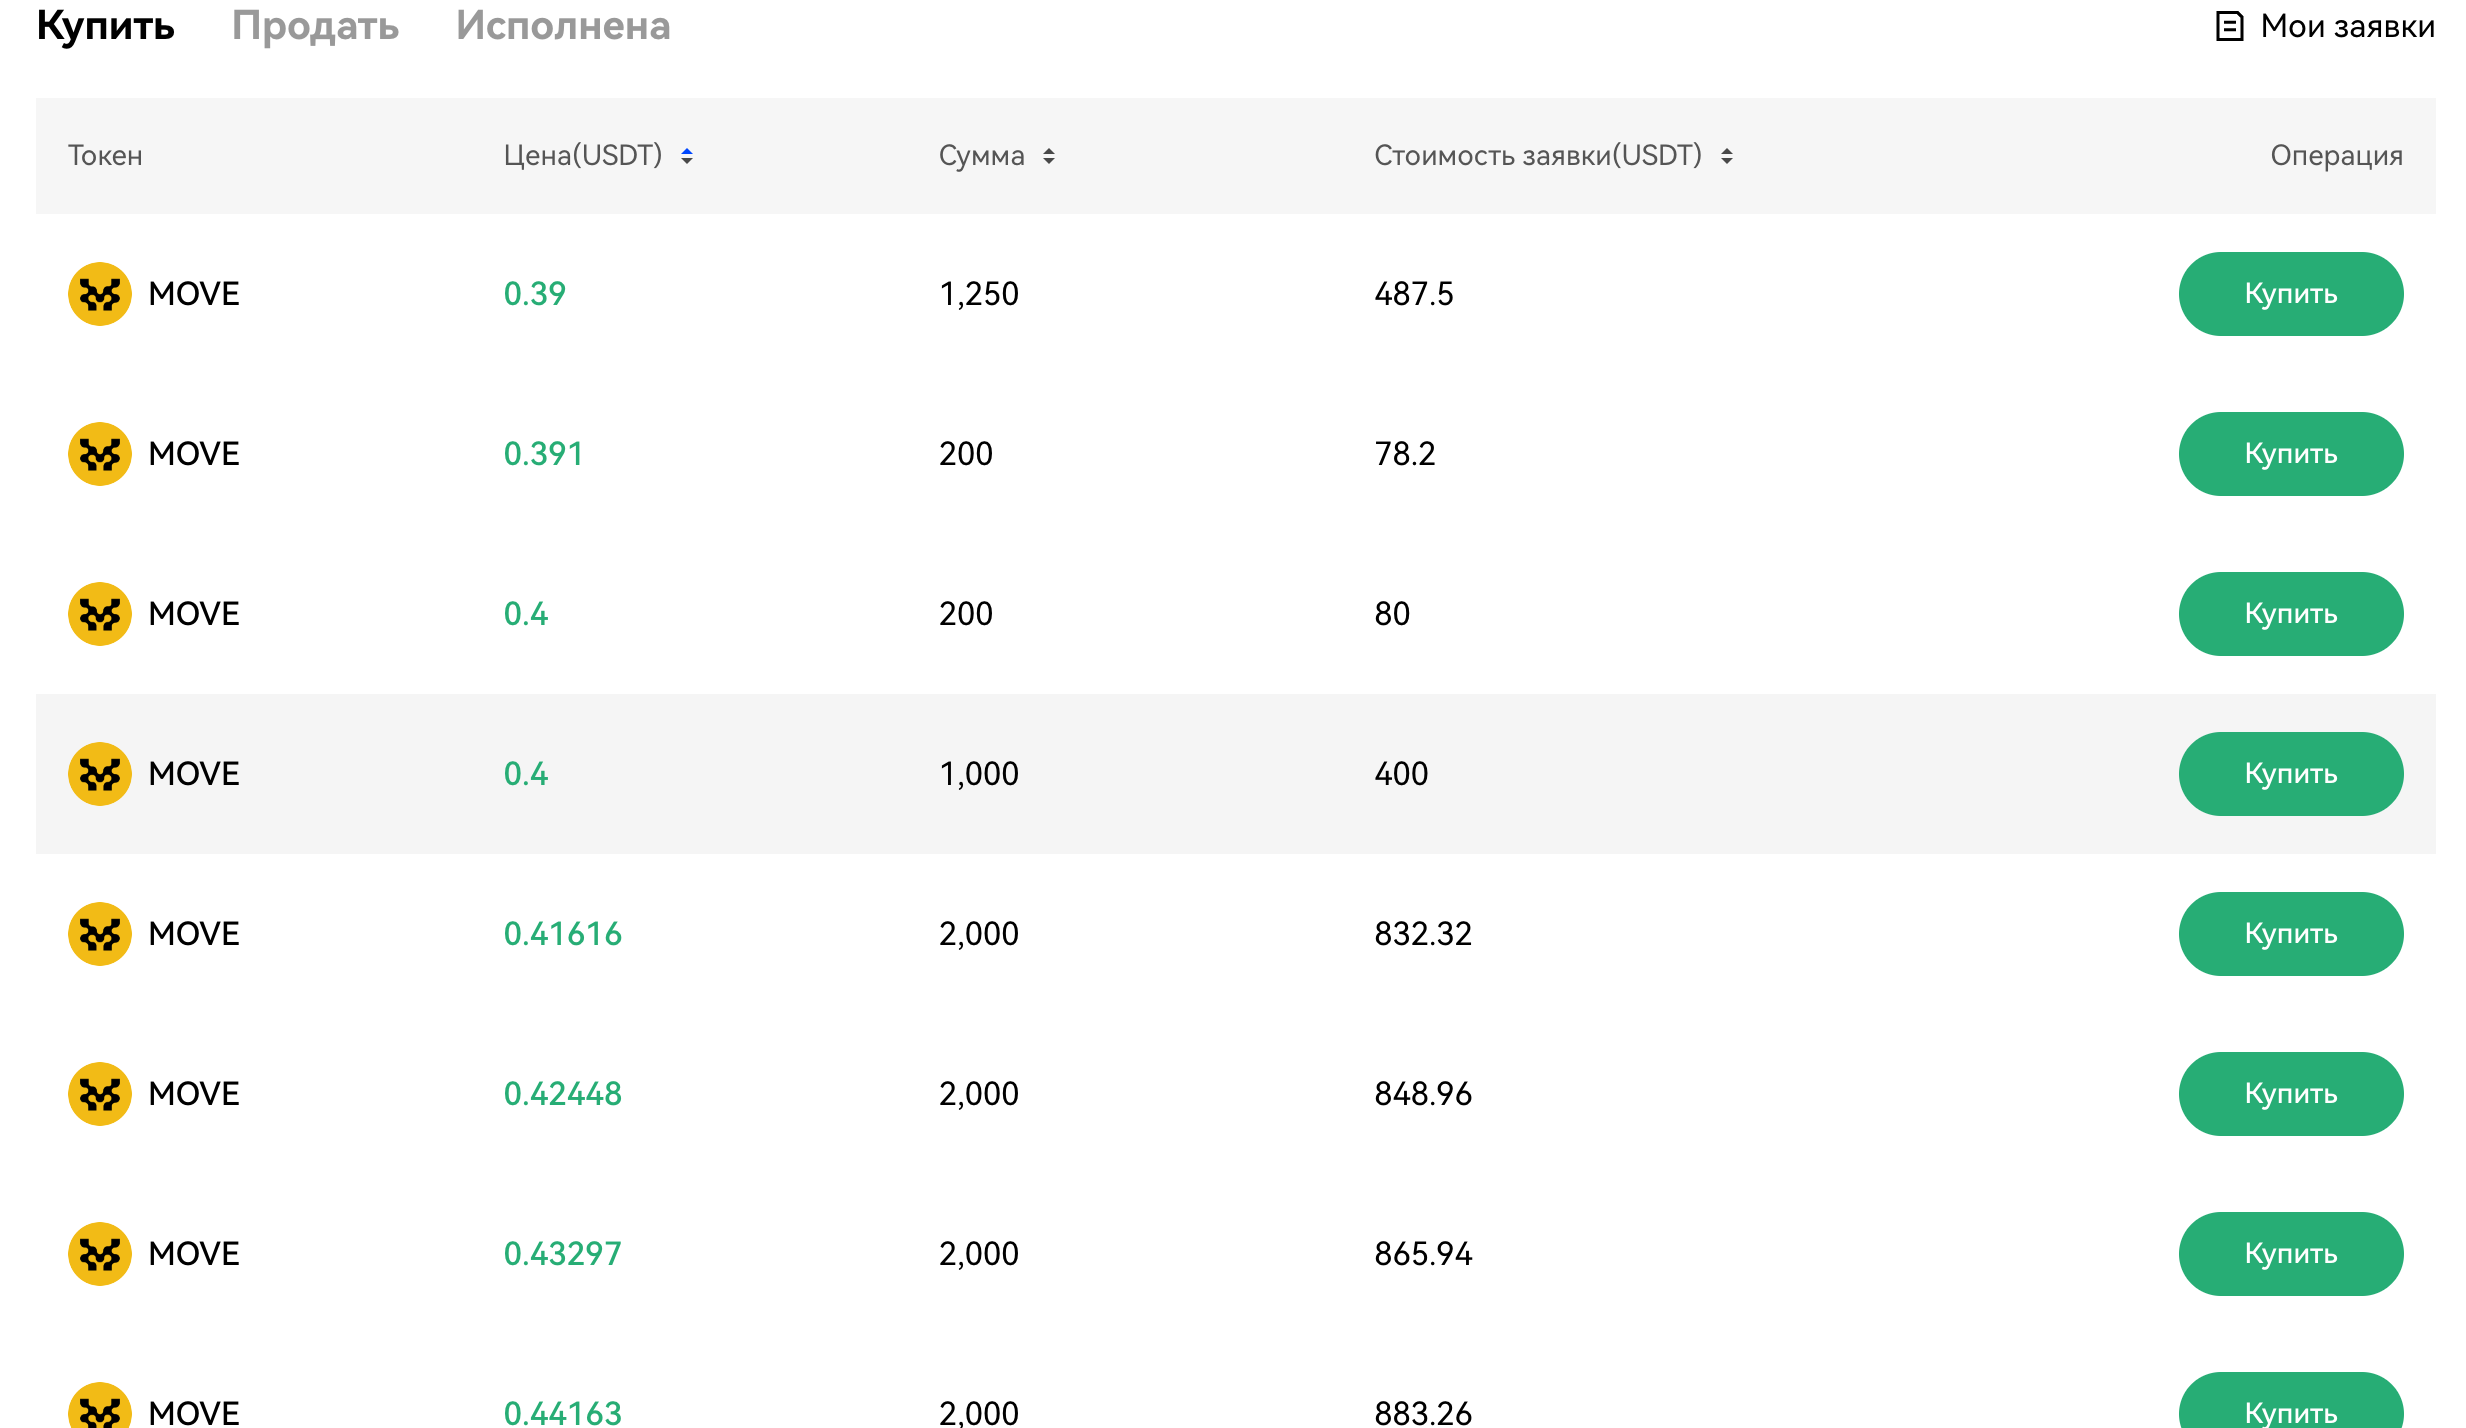Click MOVE token icon in 0.42448 row

coord(100,1094)
